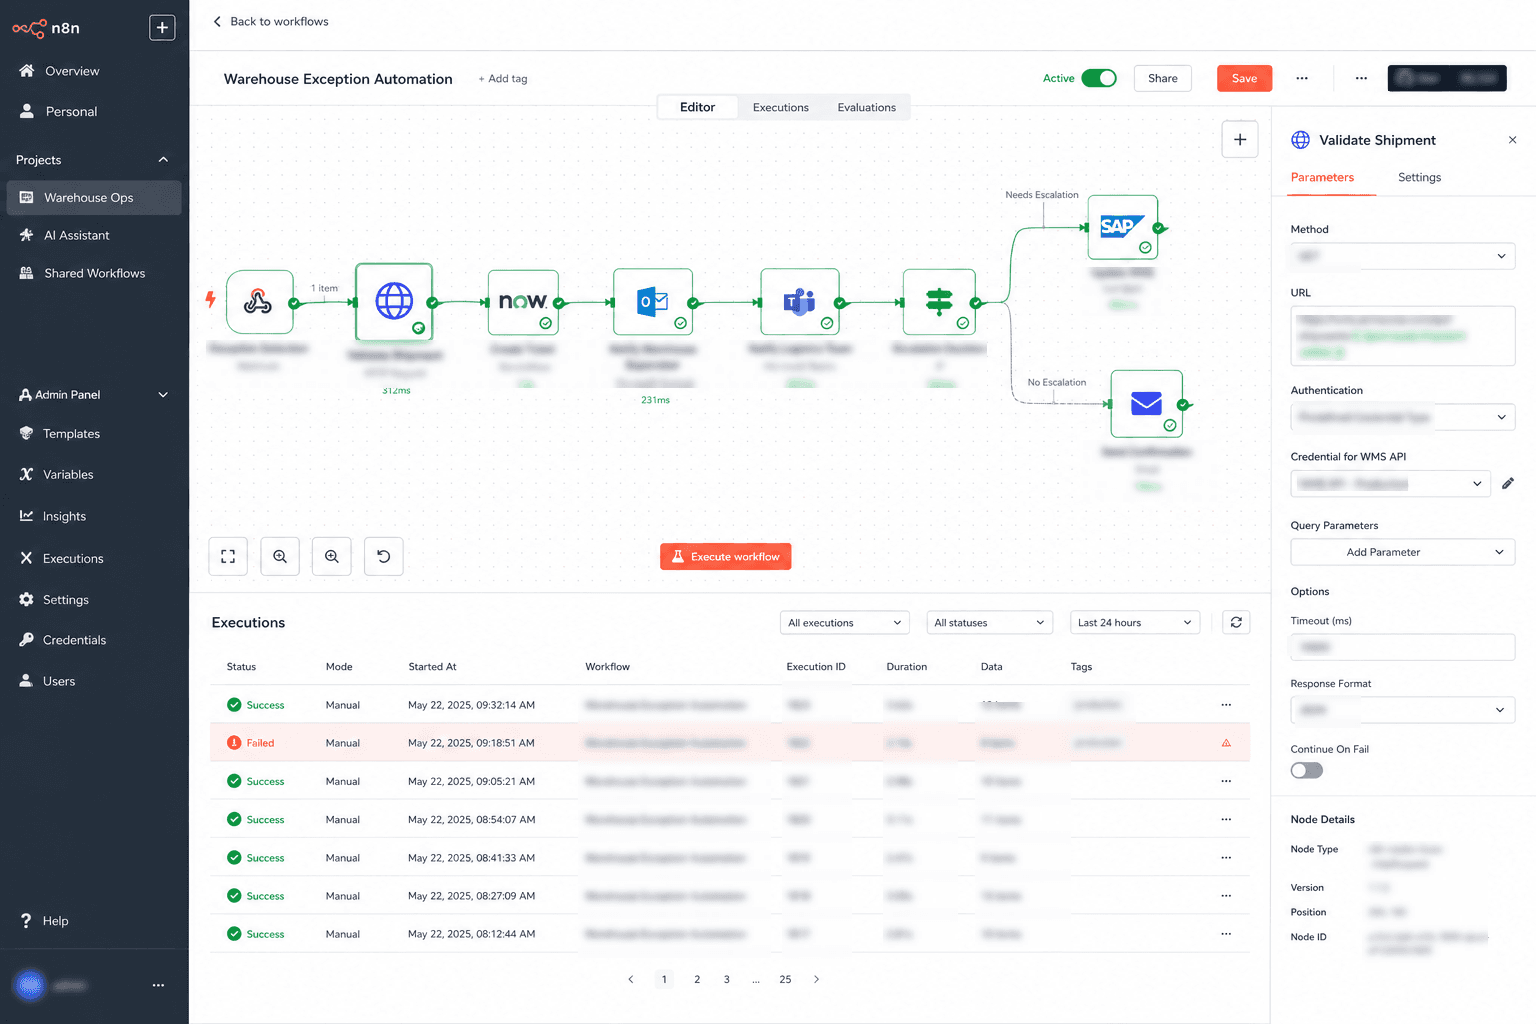The width and height of the screenshot is (1536, 1024).
Task: Click the Execute workflow button
Action: (x=726, y=557)
